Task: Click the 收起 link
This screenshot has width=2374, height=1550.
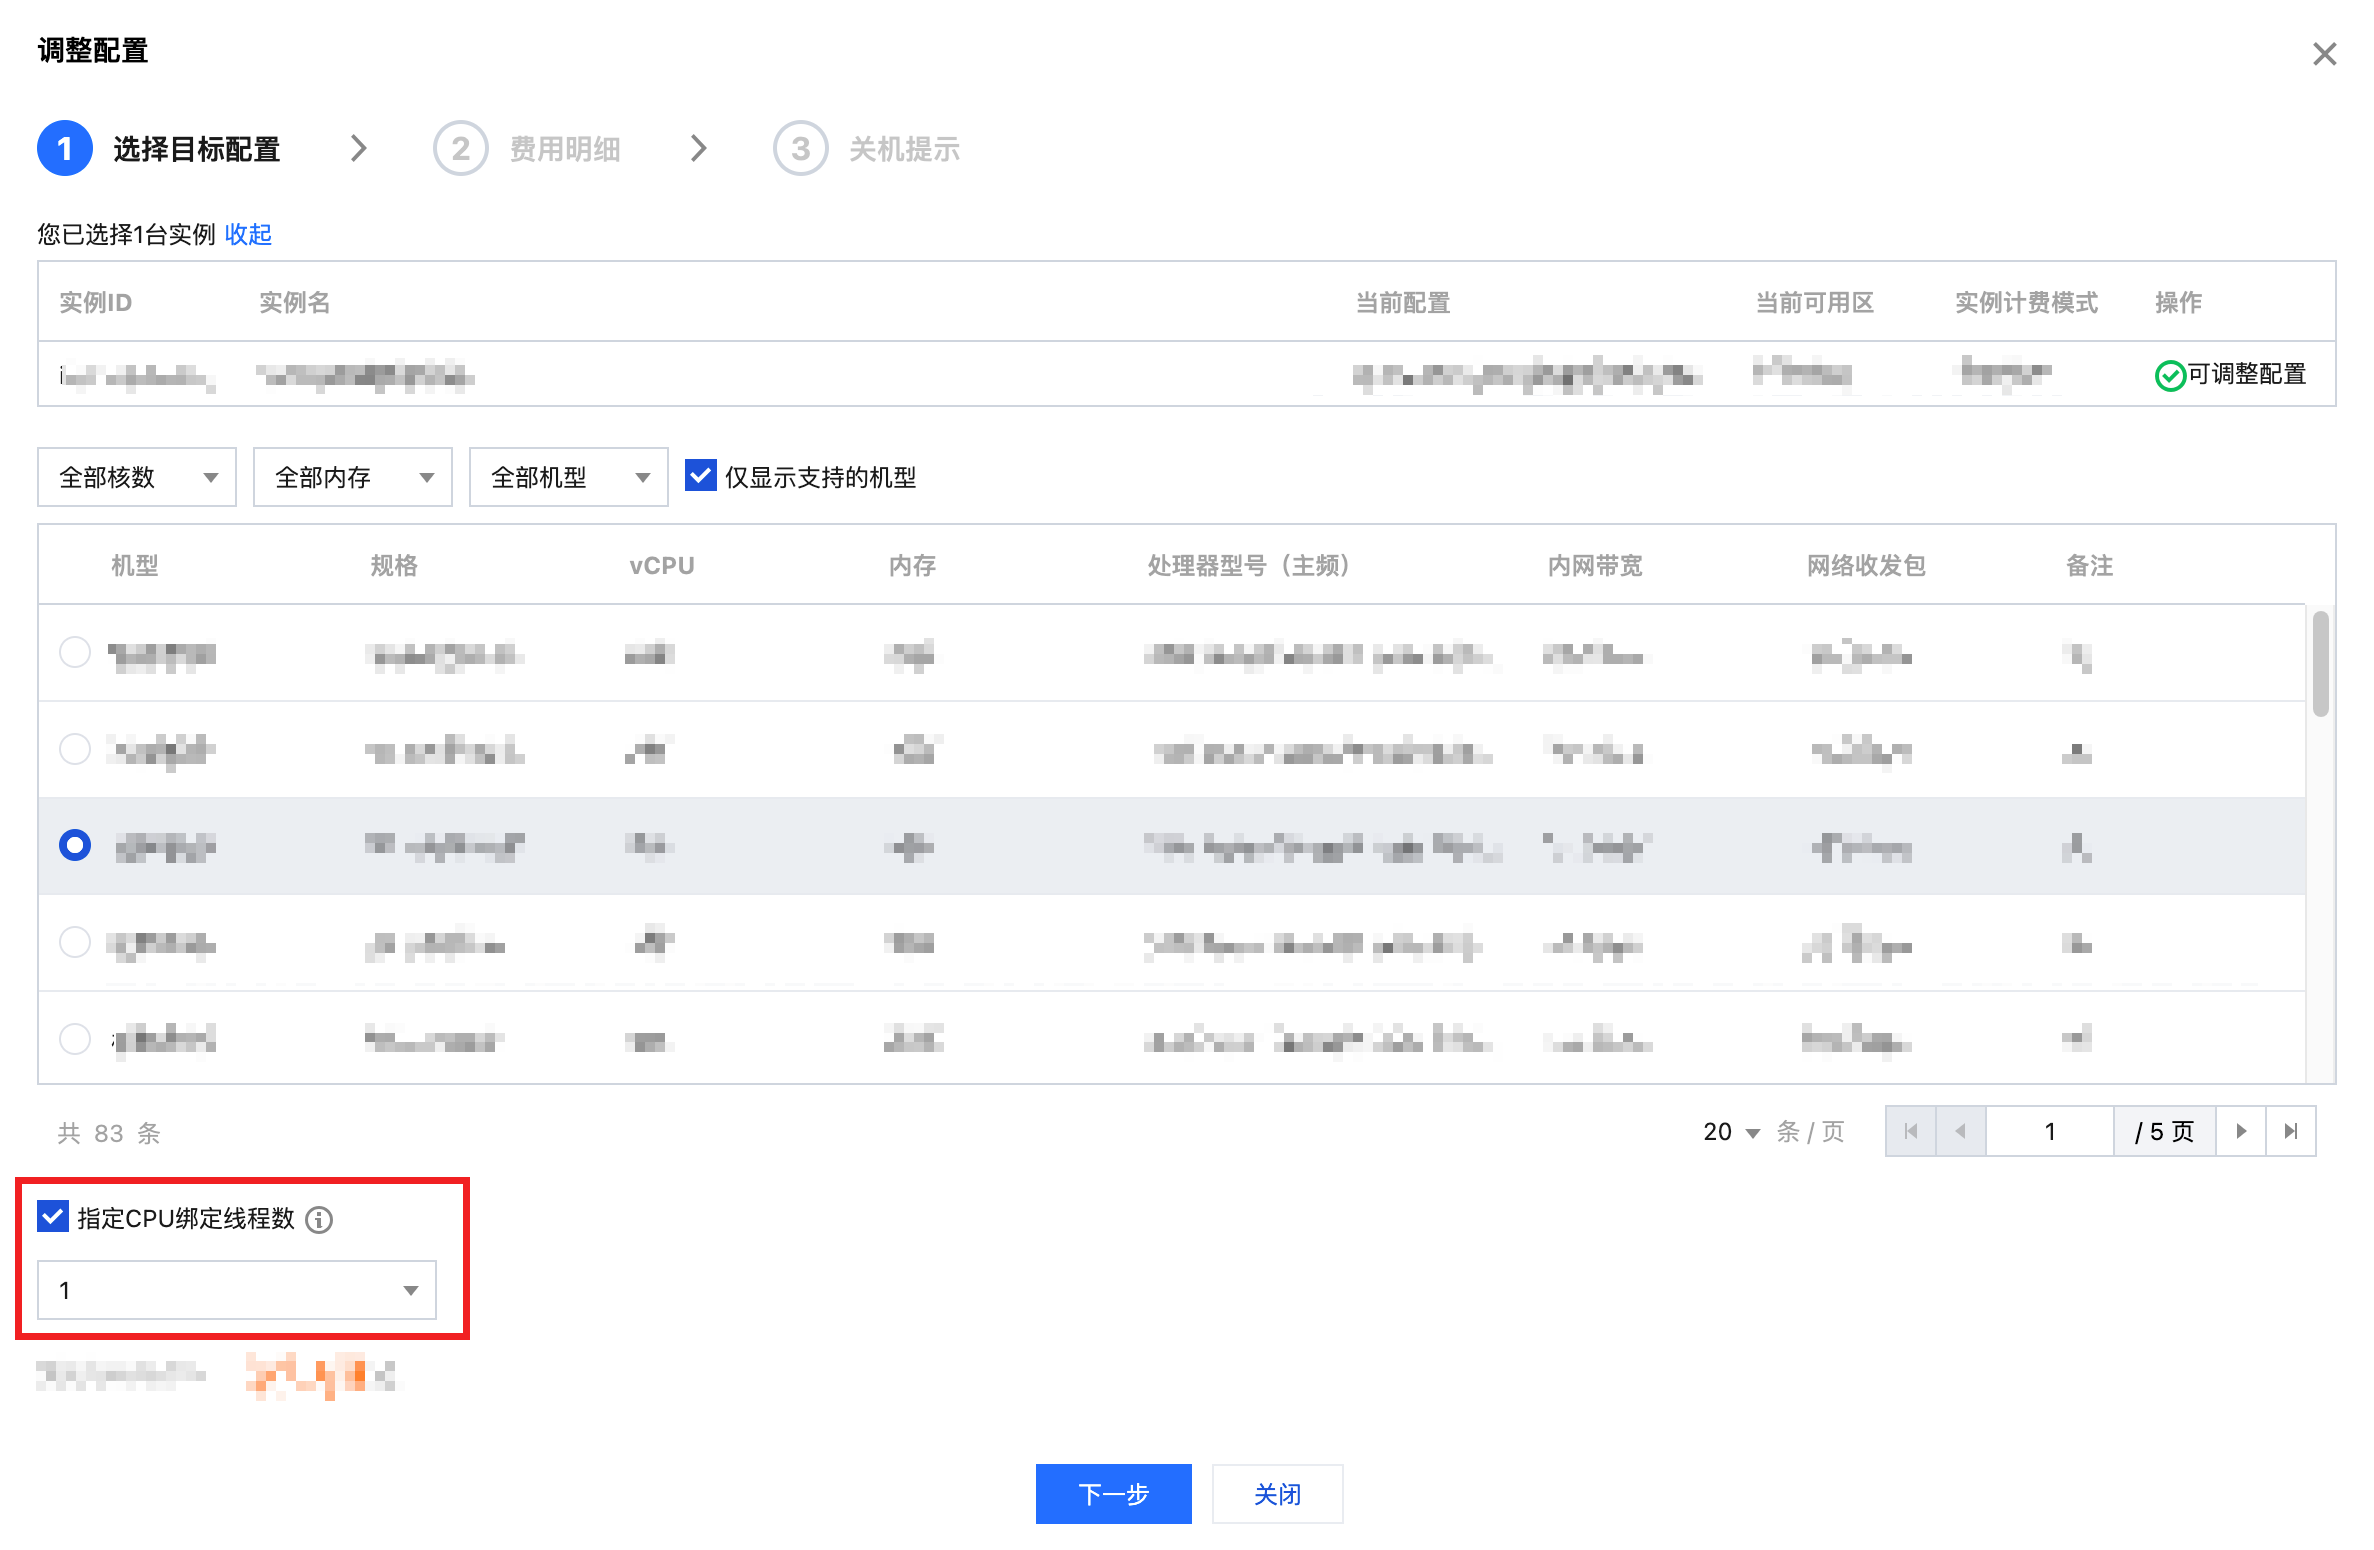Action: pos(248,234)
